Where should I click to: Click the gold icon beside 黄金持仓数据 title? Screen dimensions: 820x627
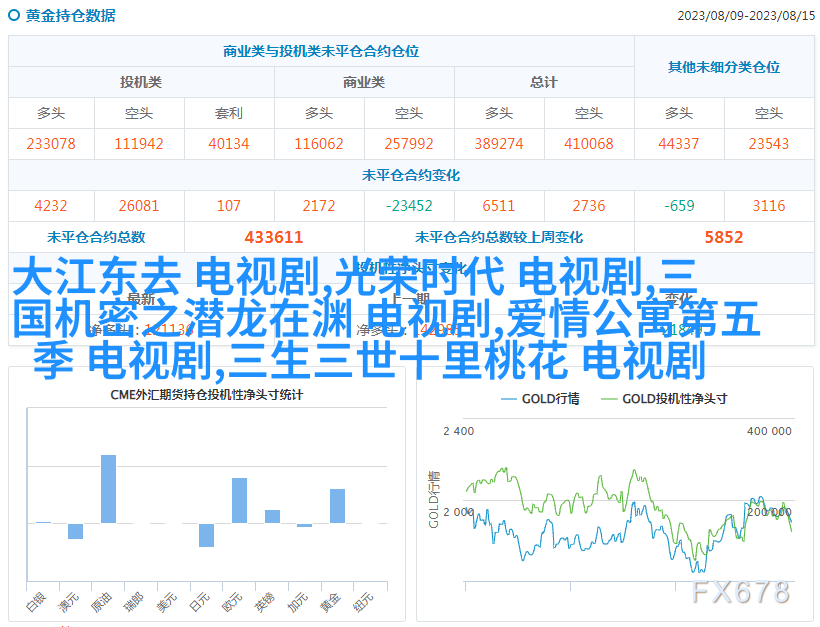pos(15,16)
